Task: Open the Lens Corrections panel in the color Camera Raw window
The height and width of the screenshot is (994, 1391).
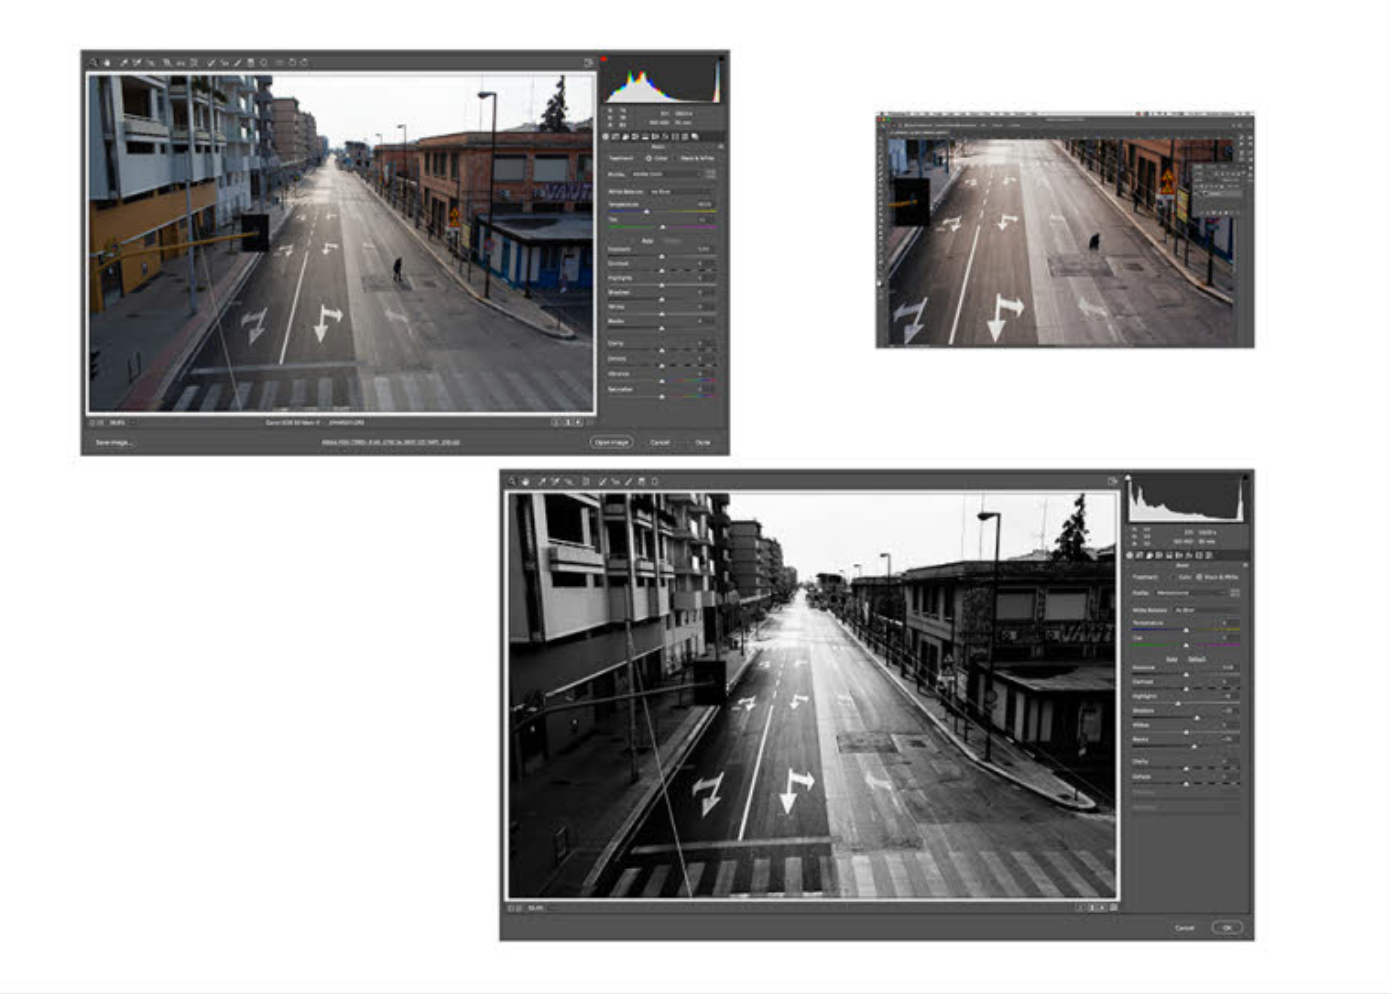Action: (x=655, y=137)
